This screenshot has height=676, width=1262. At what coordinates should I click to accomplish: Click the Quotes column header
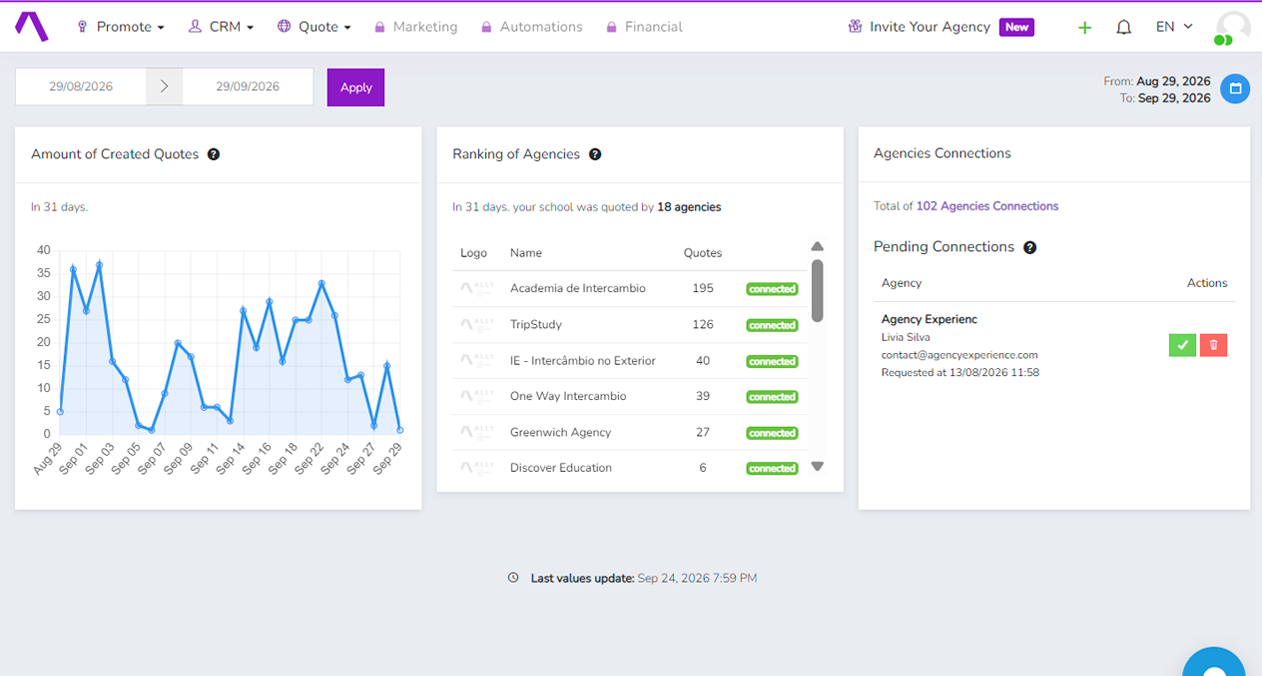pos(702,253)
